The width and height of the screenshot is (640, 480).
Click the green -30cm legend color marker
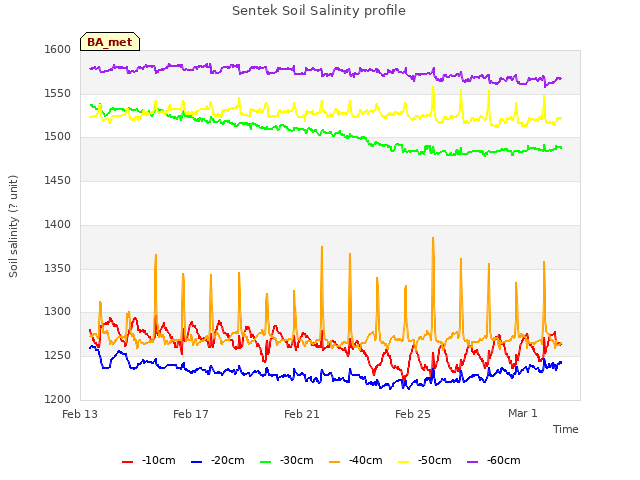pos(265,462)
